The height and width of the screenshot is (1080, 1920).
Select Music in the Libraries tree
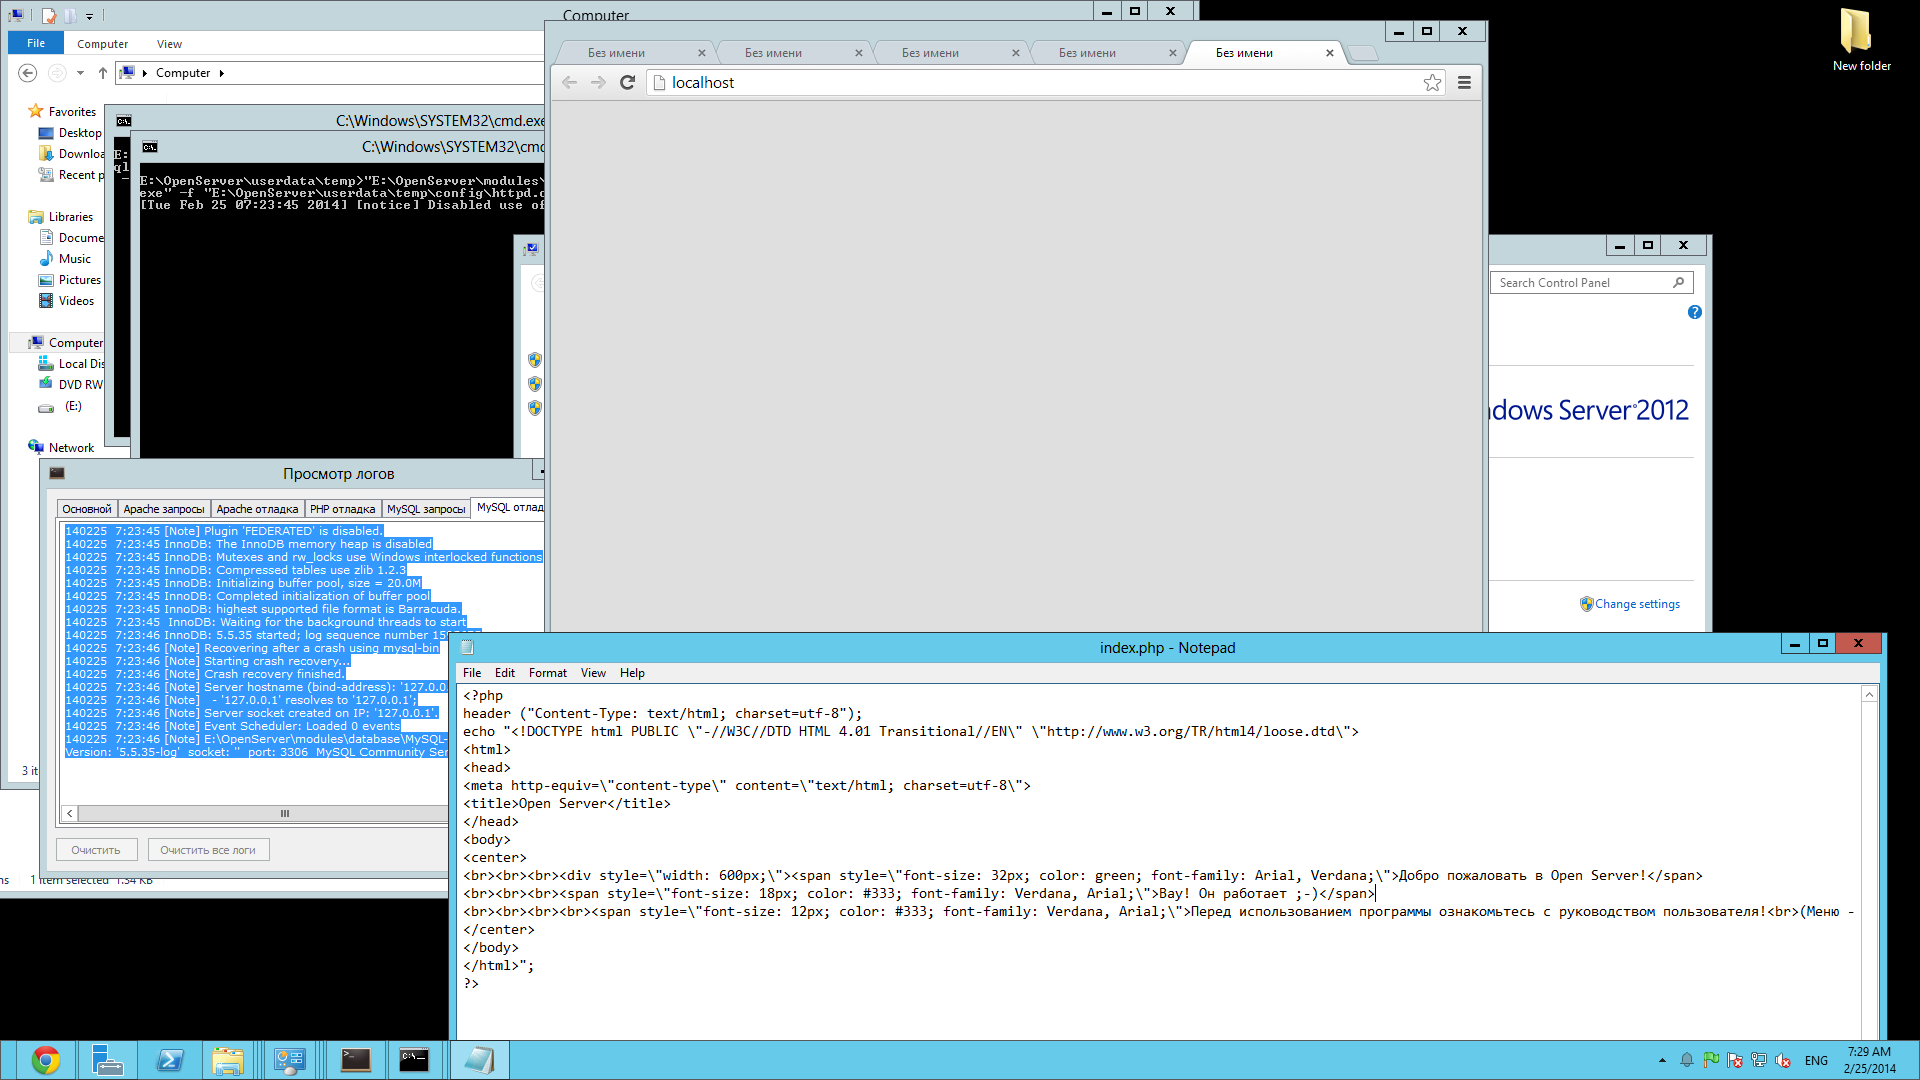coord(74,259)
